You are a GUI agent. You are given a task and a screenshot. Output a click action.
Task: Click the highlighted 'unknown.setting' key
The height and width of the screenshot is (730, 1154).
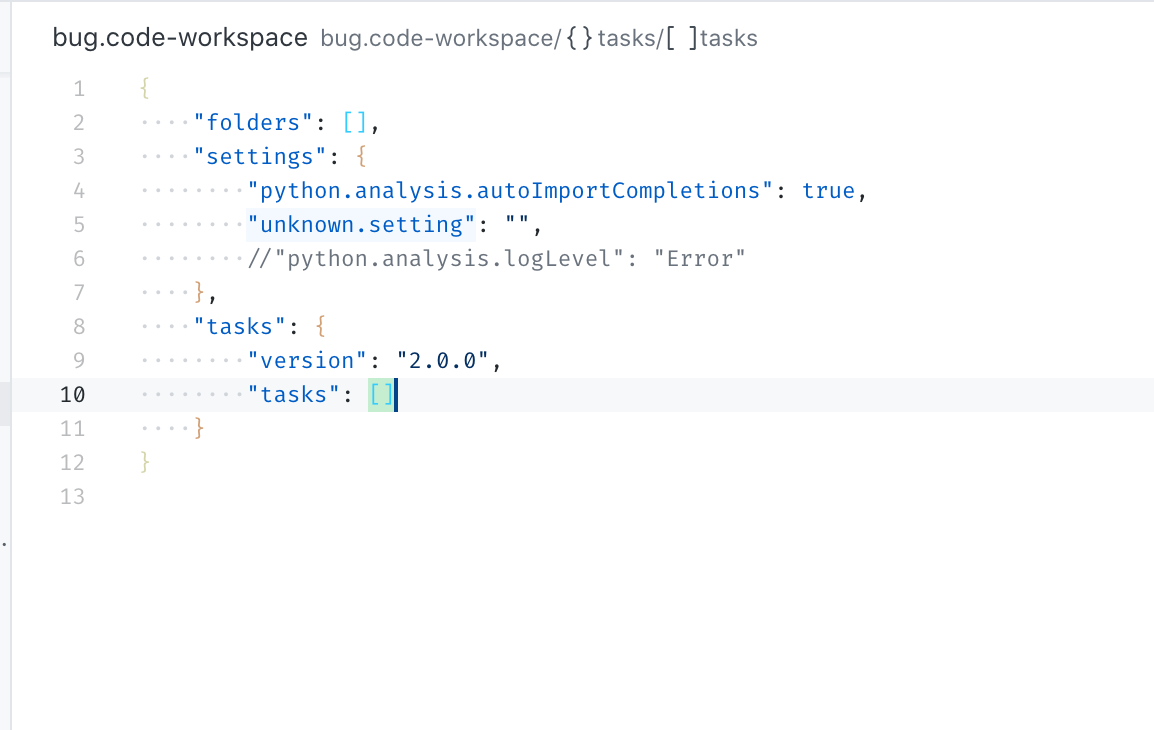(x=362, y=224)
